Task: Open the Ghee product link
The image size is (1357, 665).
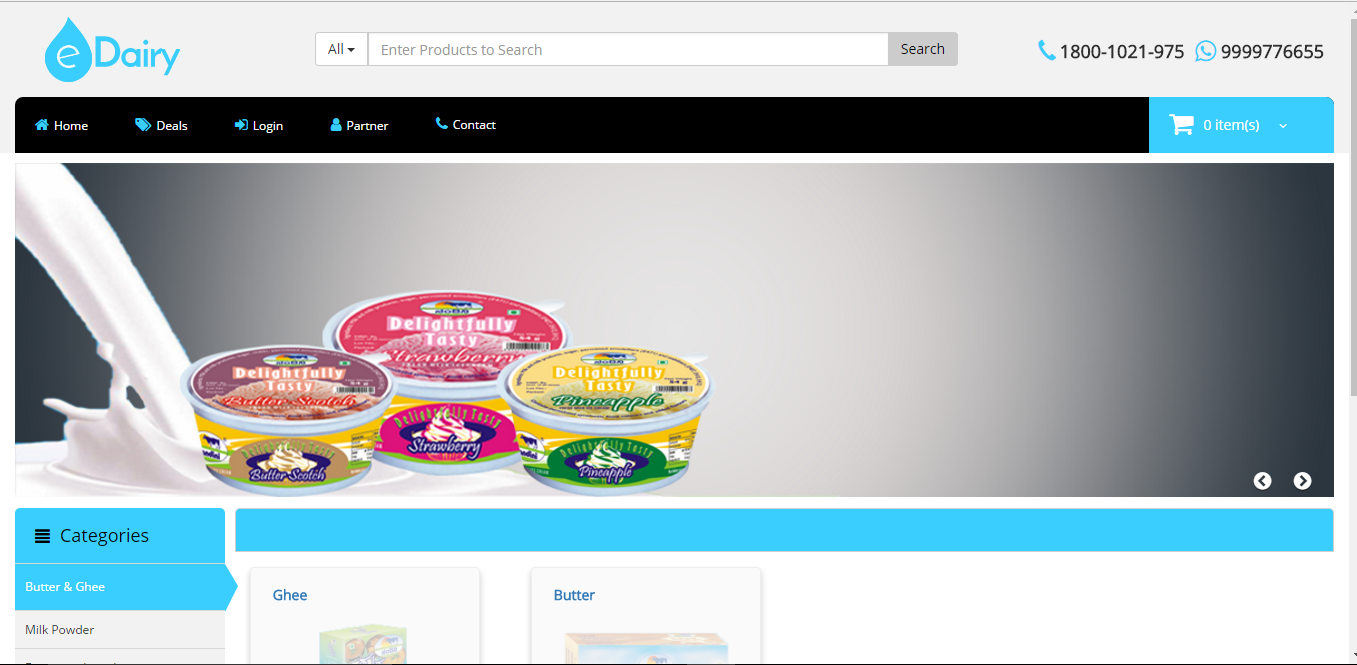Action: pos(290,595)
